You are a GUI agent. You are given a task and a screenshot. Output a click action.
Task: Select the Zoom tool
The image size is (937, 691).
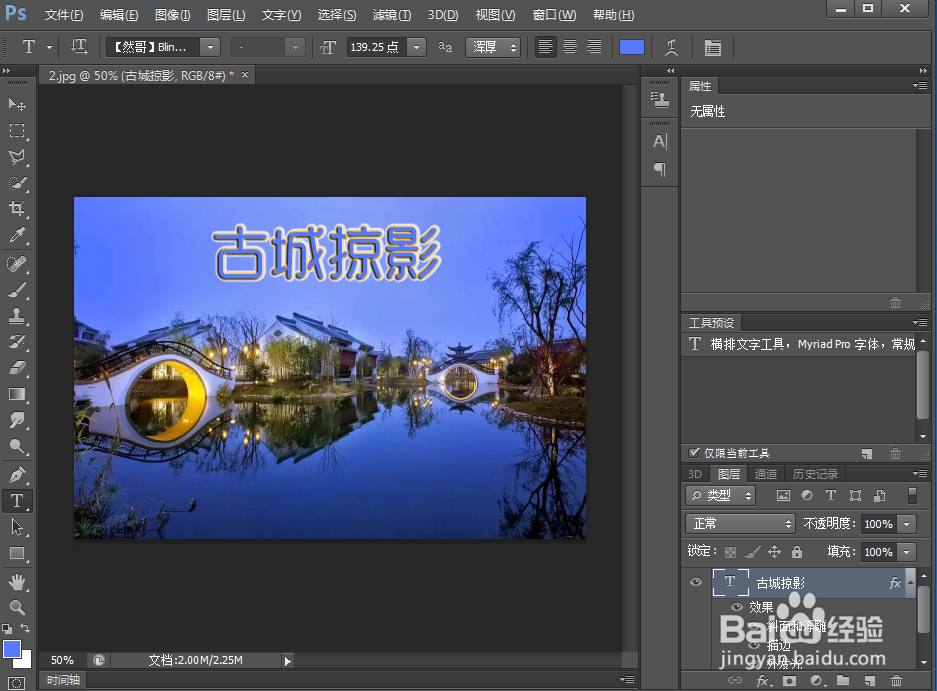coord(17,605)
